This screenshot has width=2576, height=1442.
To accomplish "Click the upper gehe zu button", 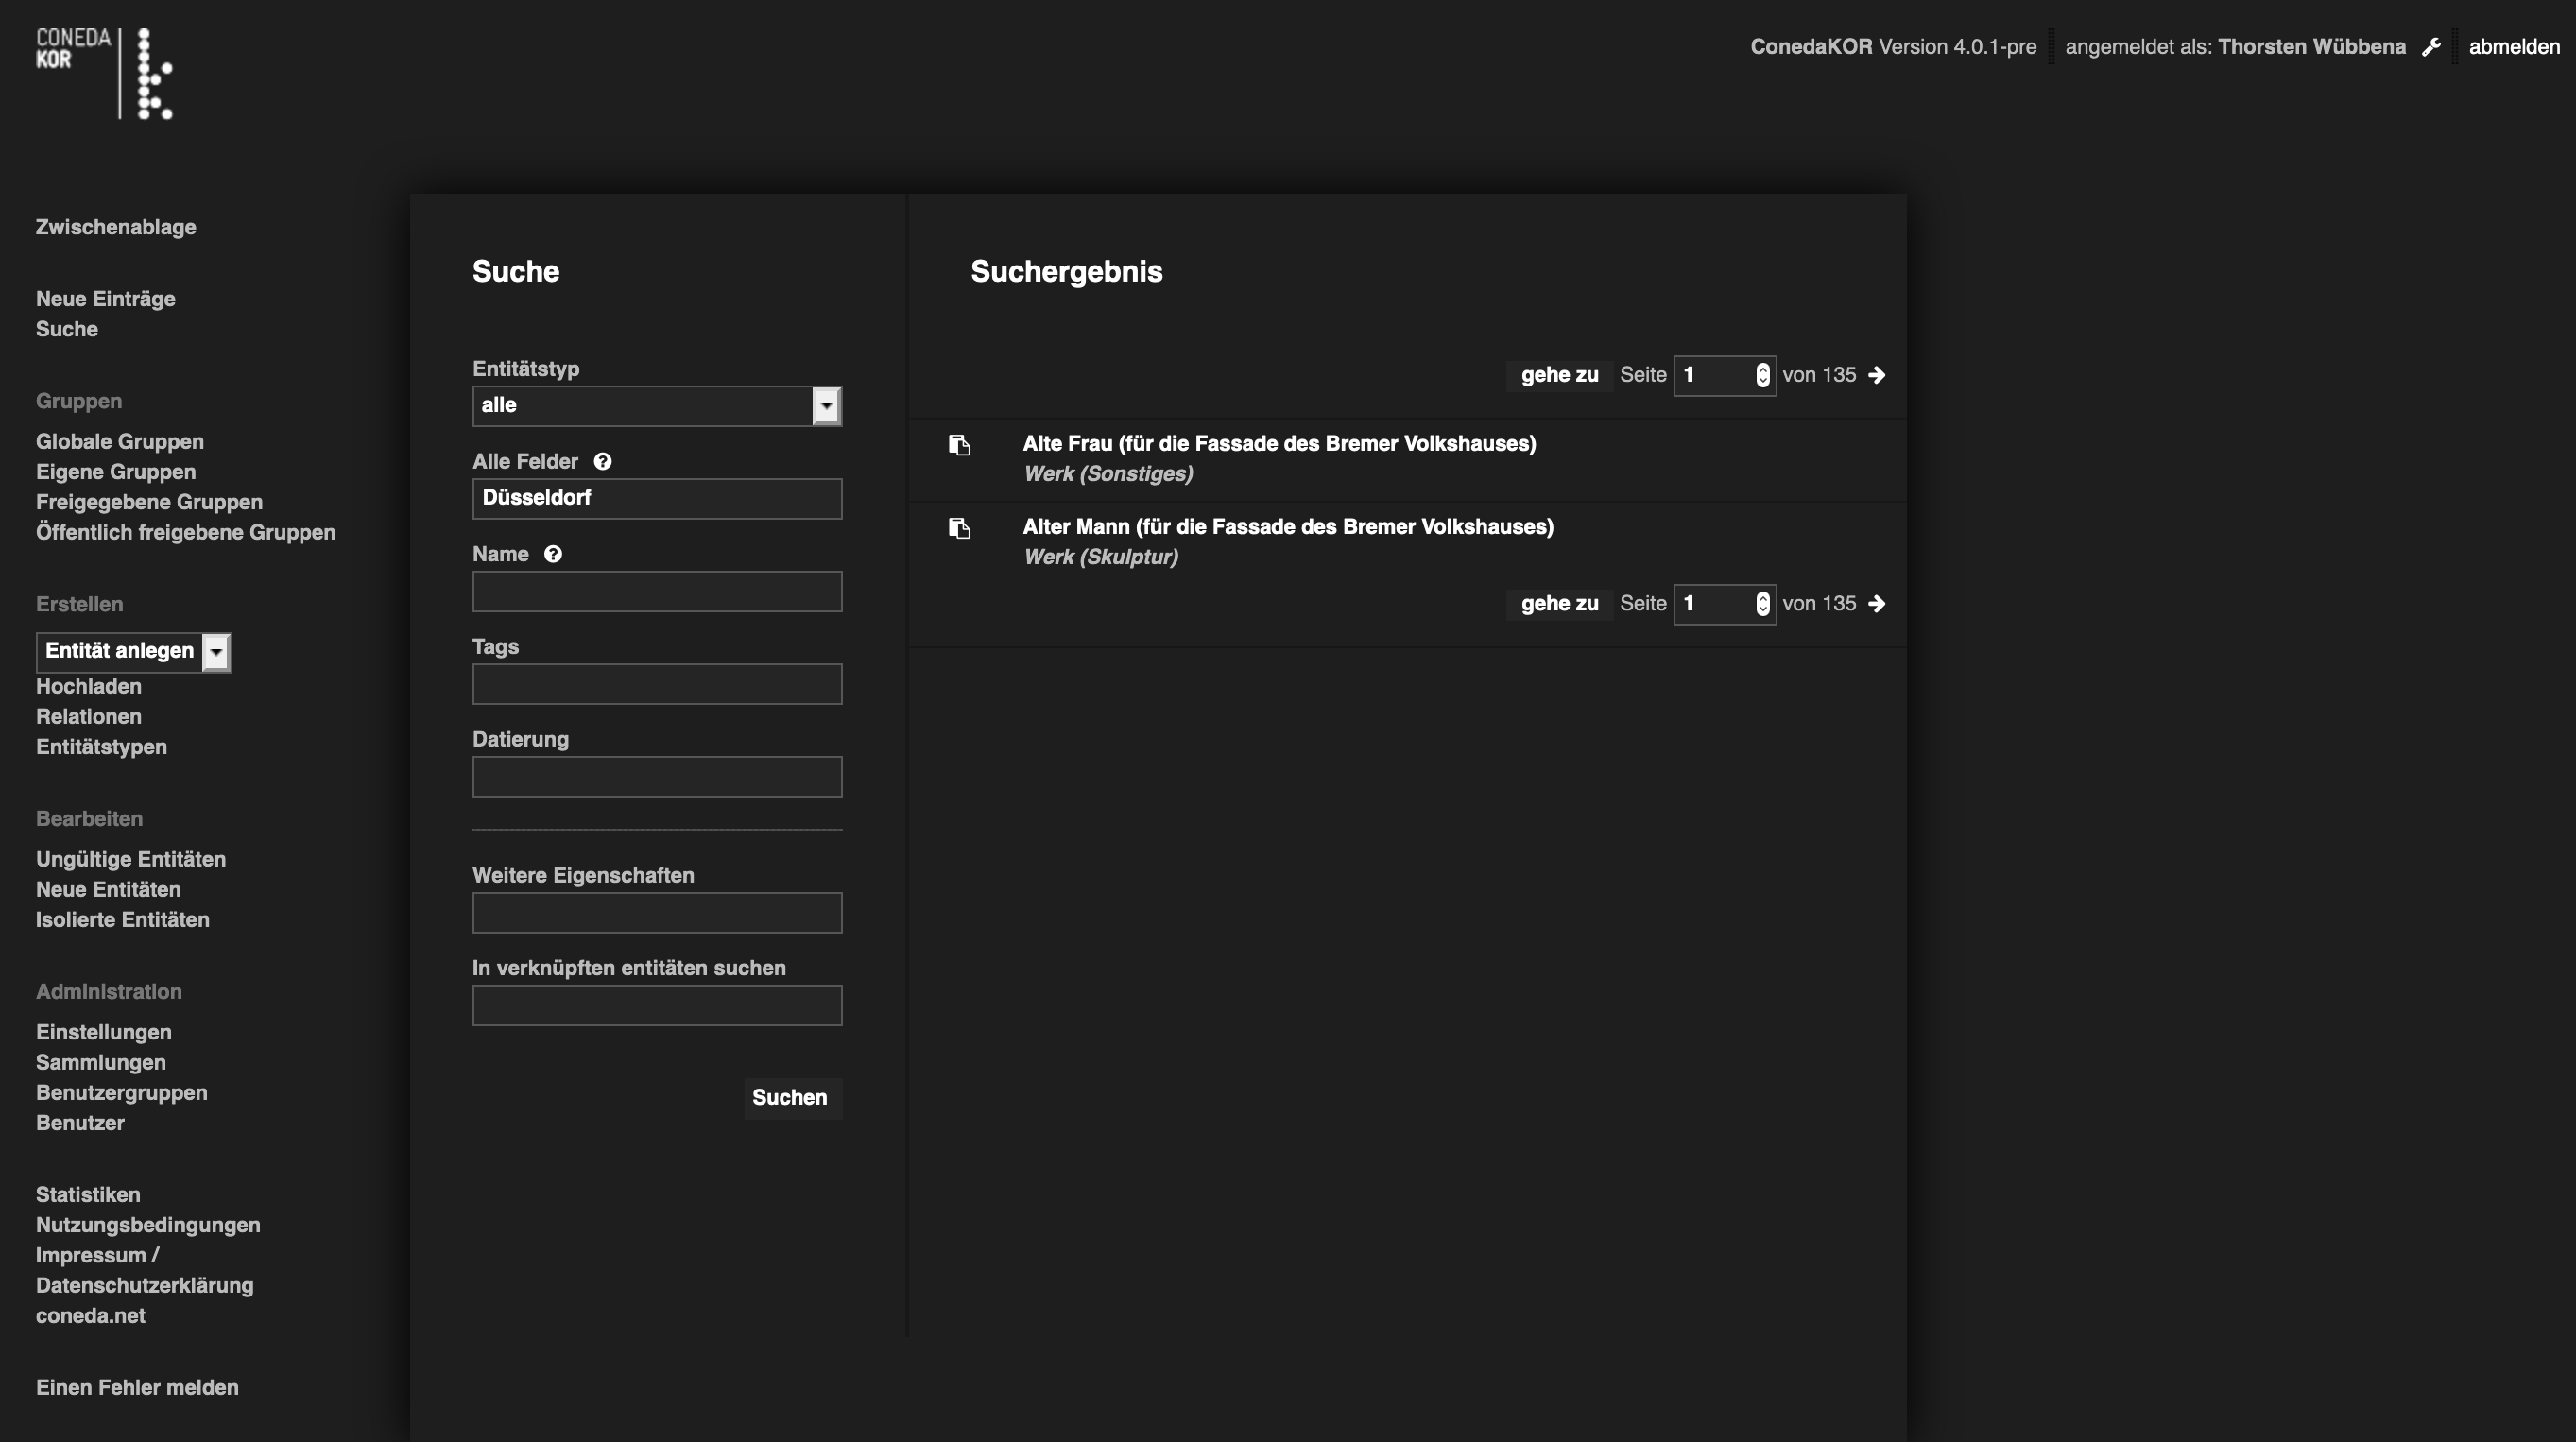I will (1558, 375).
